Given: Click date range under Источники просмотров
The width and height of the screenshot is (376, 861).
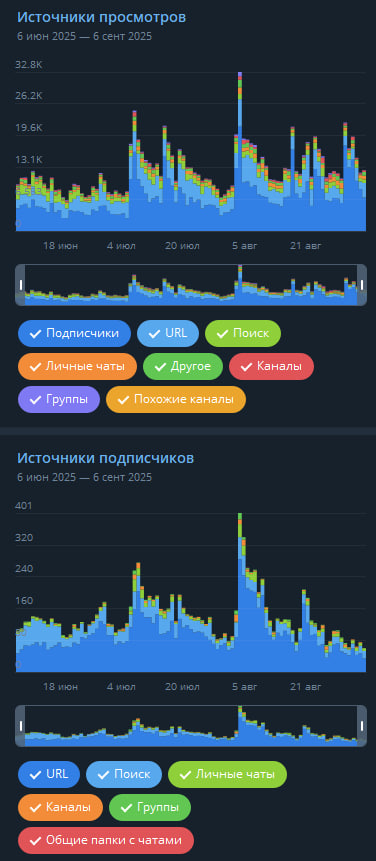Looking at the screenshot, I should click(x=85, y=37).
